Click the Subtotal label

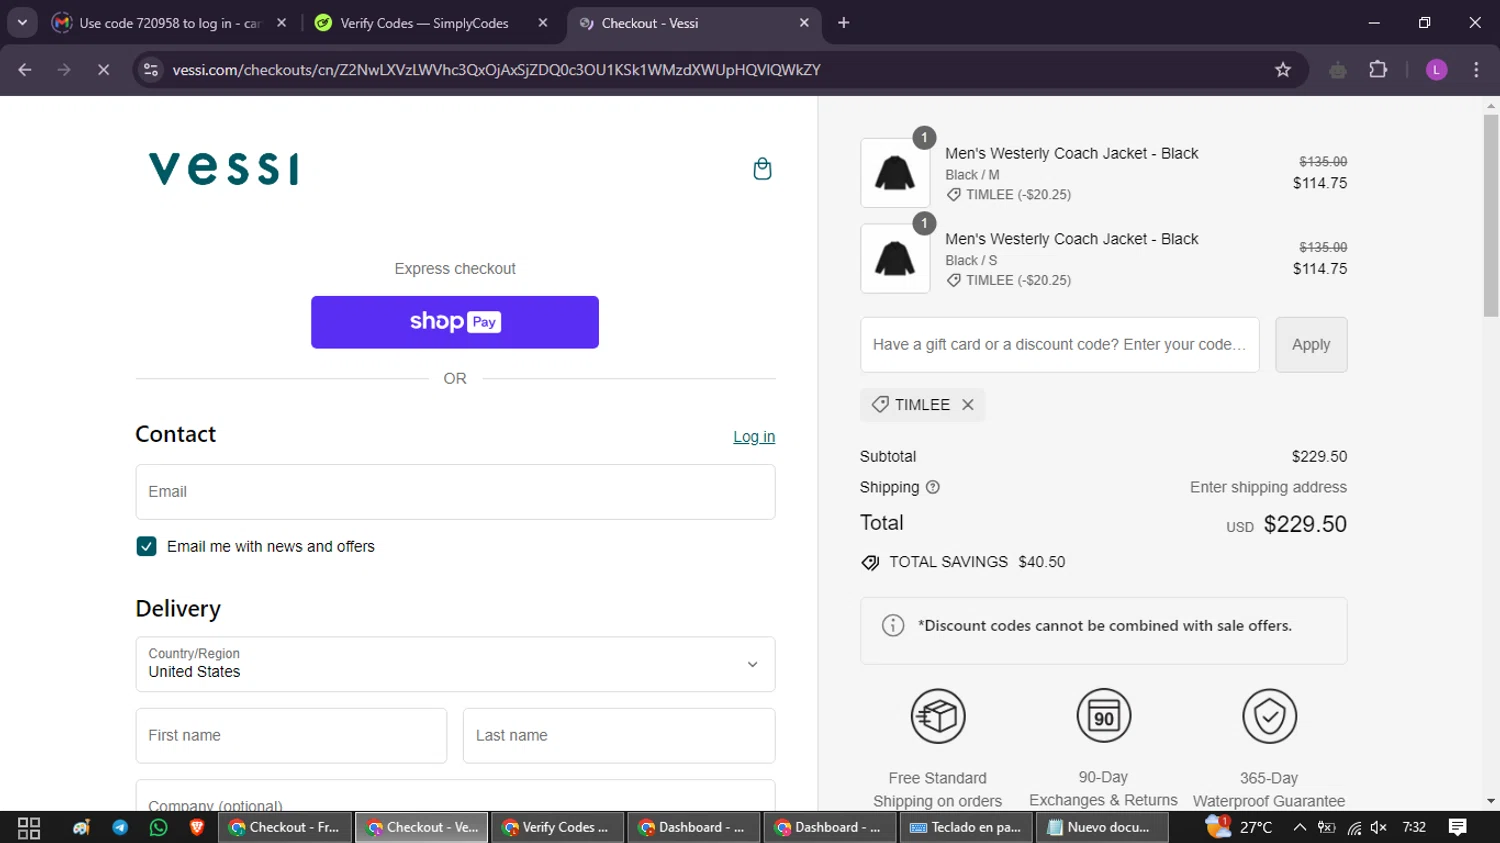tap(888, 456)
